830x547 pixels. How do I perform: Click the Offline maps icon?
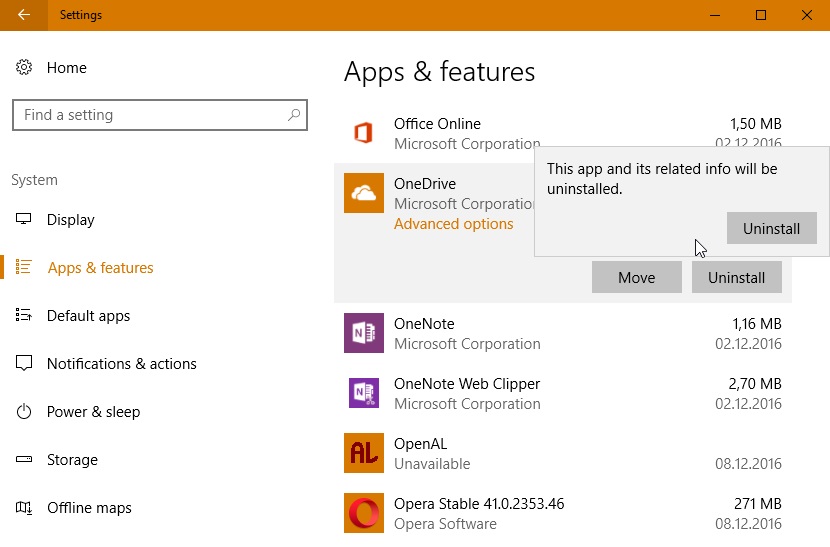[x=24, y=507]
